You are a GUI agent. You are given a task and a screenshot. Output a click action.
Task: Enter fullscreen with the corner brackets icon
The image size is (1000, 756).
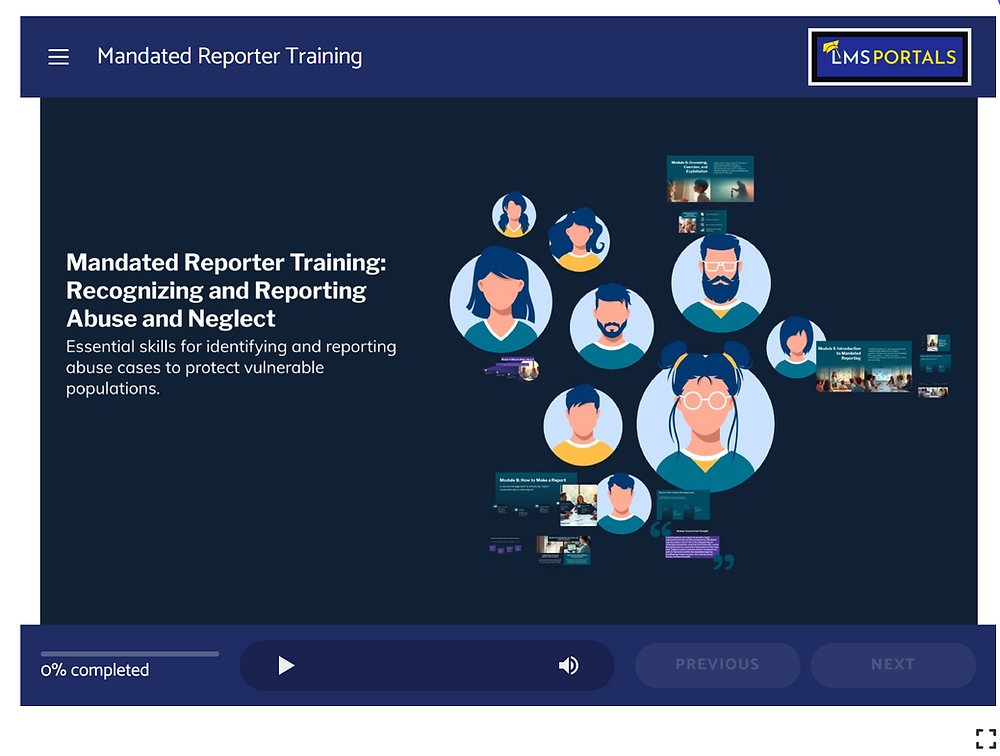click(985, 739)
